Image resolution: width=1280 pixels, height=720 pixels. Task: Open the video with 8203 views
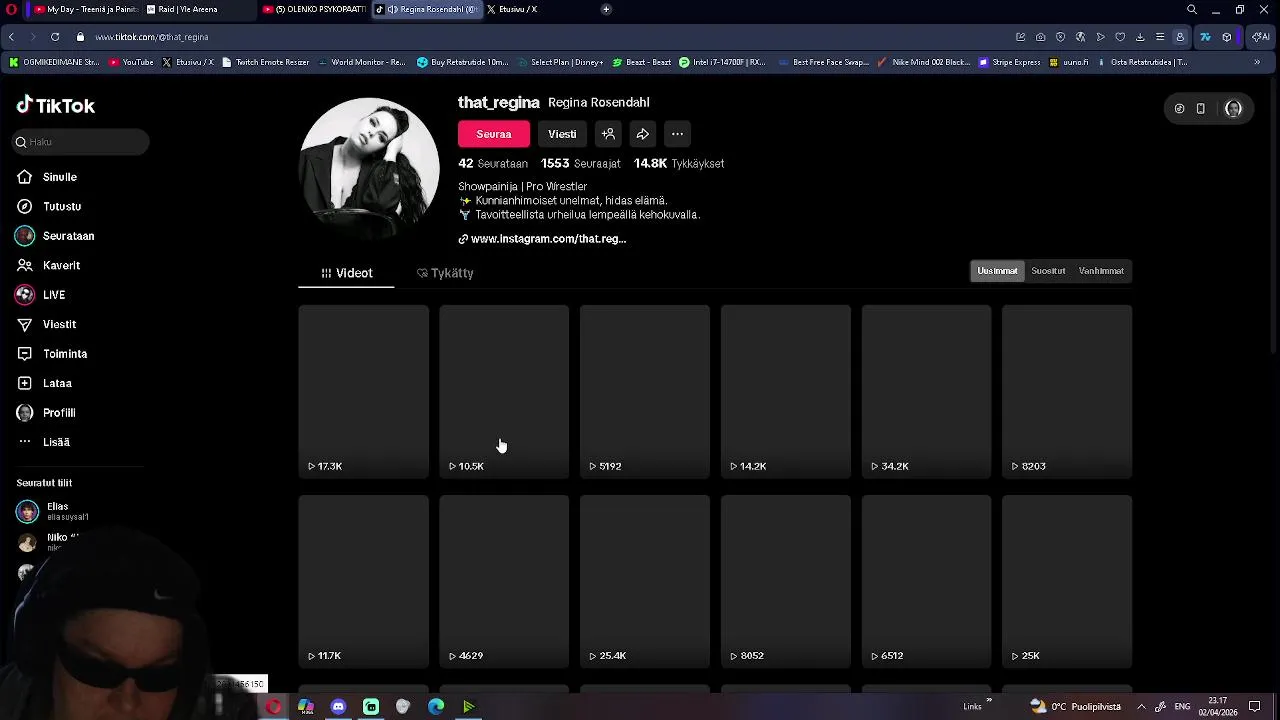point(1067,392)
